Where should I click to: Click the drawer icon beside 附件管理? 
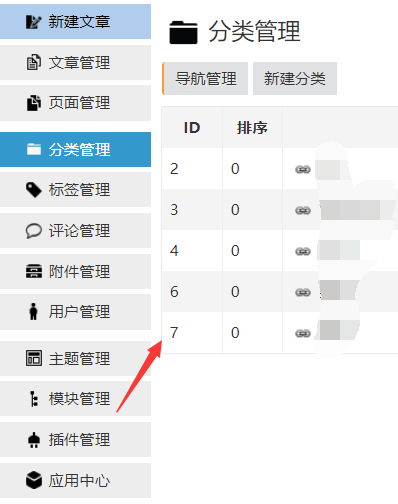(x=34, y=271)
